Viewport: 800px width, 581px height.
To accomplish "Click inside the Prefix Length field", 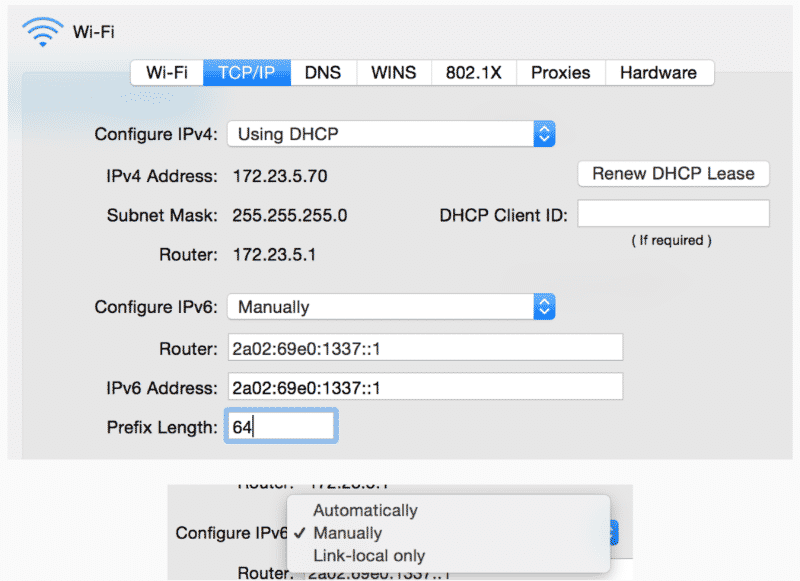I will point(280,425).
